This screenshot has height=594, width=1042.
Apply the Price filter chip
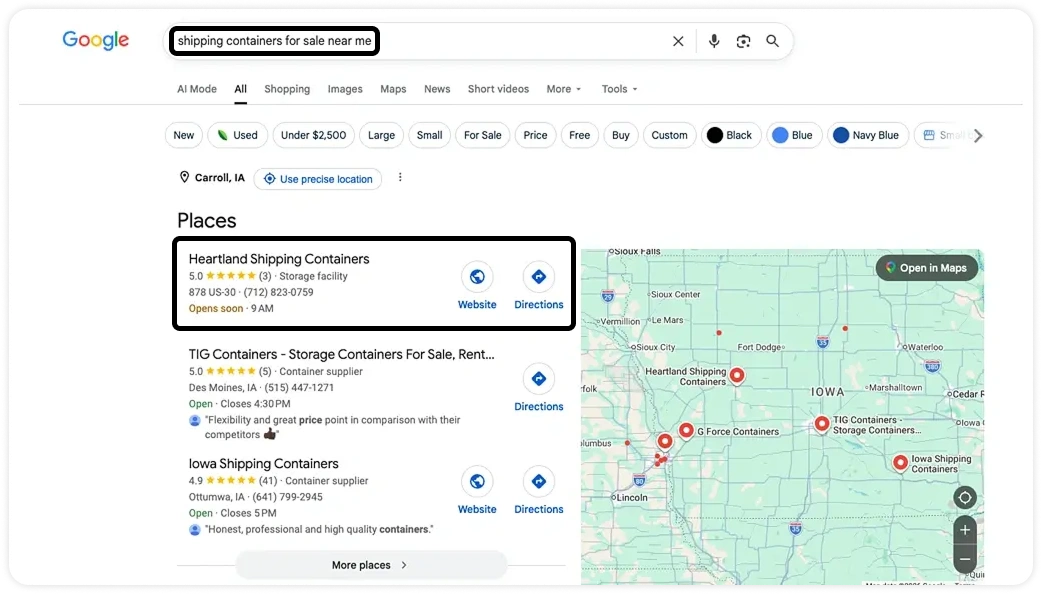535,136
